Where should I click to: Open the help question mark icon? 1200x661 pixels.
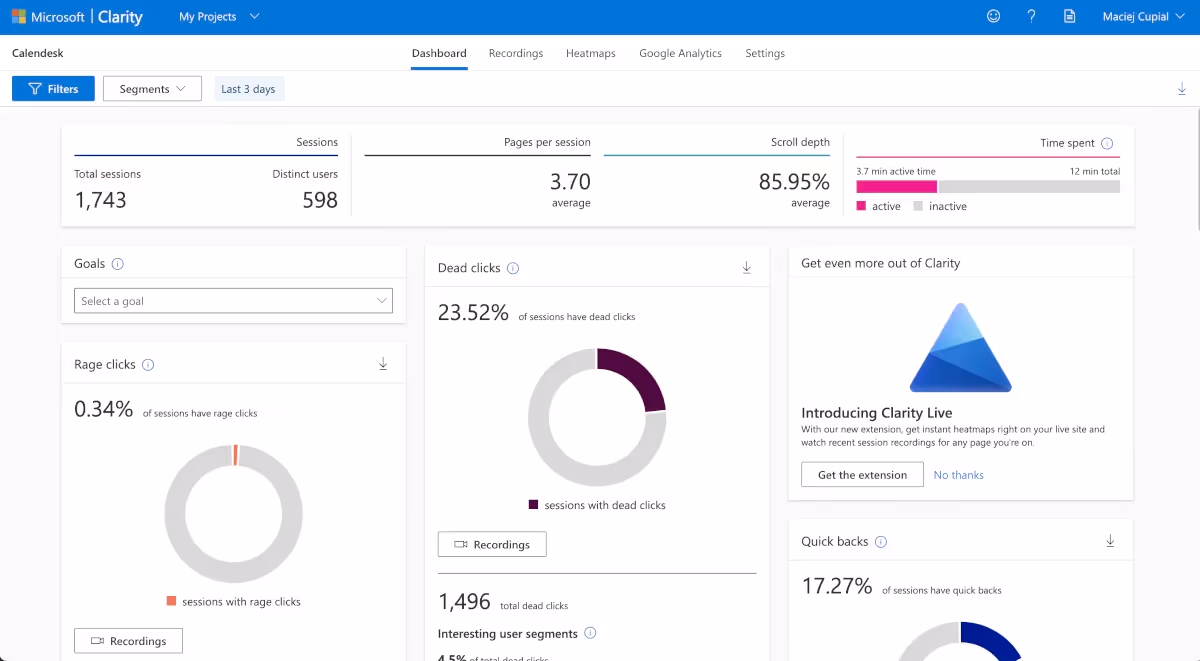tap(1031, 16)
